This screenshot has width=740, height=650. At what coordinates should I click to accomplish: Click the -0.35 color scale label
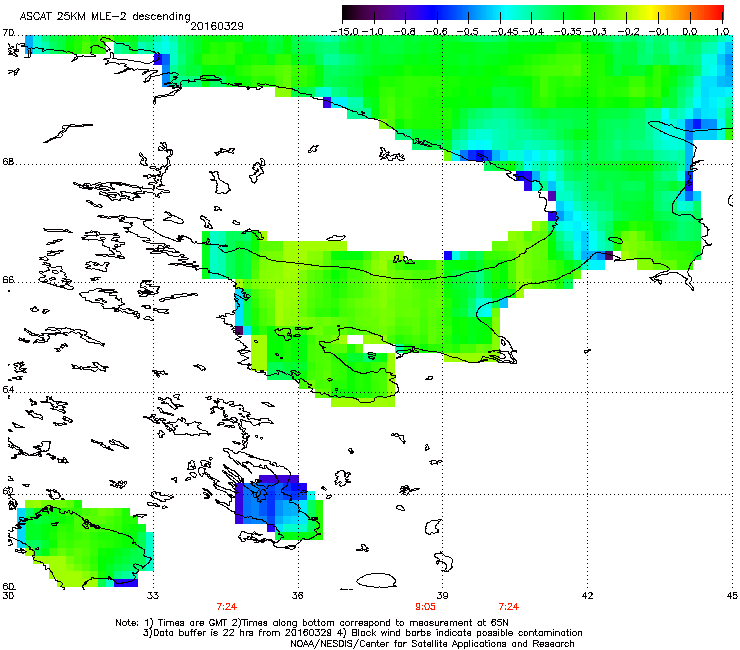tap(568, 32)
